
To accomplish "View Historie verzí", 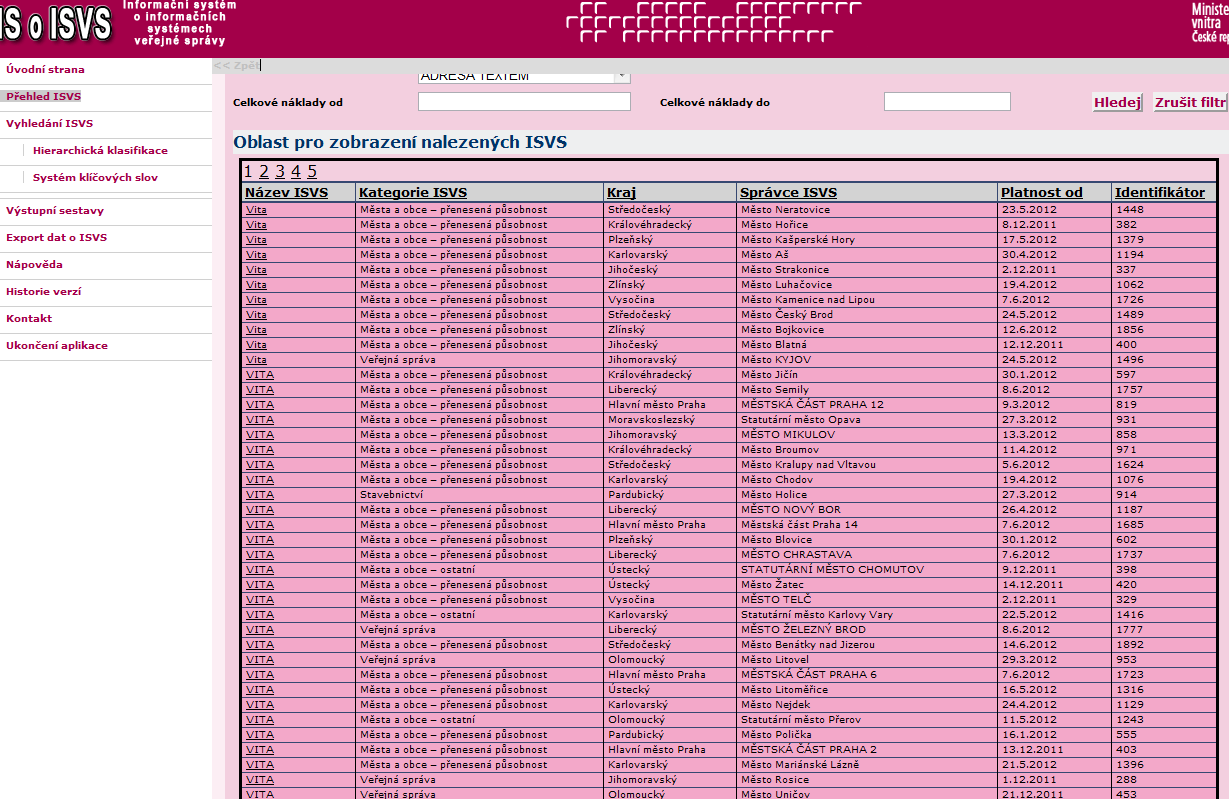I will [x=44, y=292].
